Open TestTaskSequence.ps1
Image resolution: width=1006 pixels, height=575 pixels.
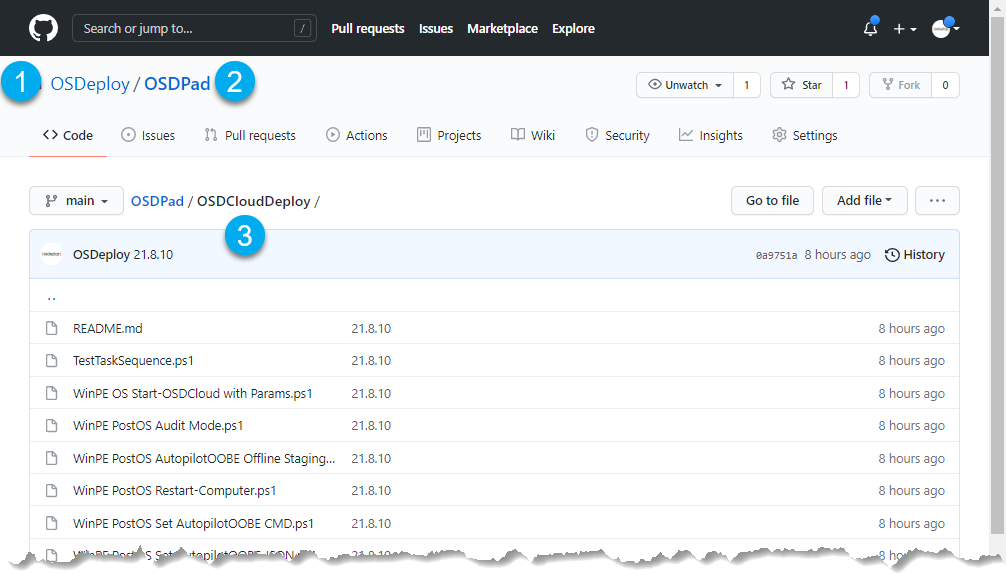point(133,361)
